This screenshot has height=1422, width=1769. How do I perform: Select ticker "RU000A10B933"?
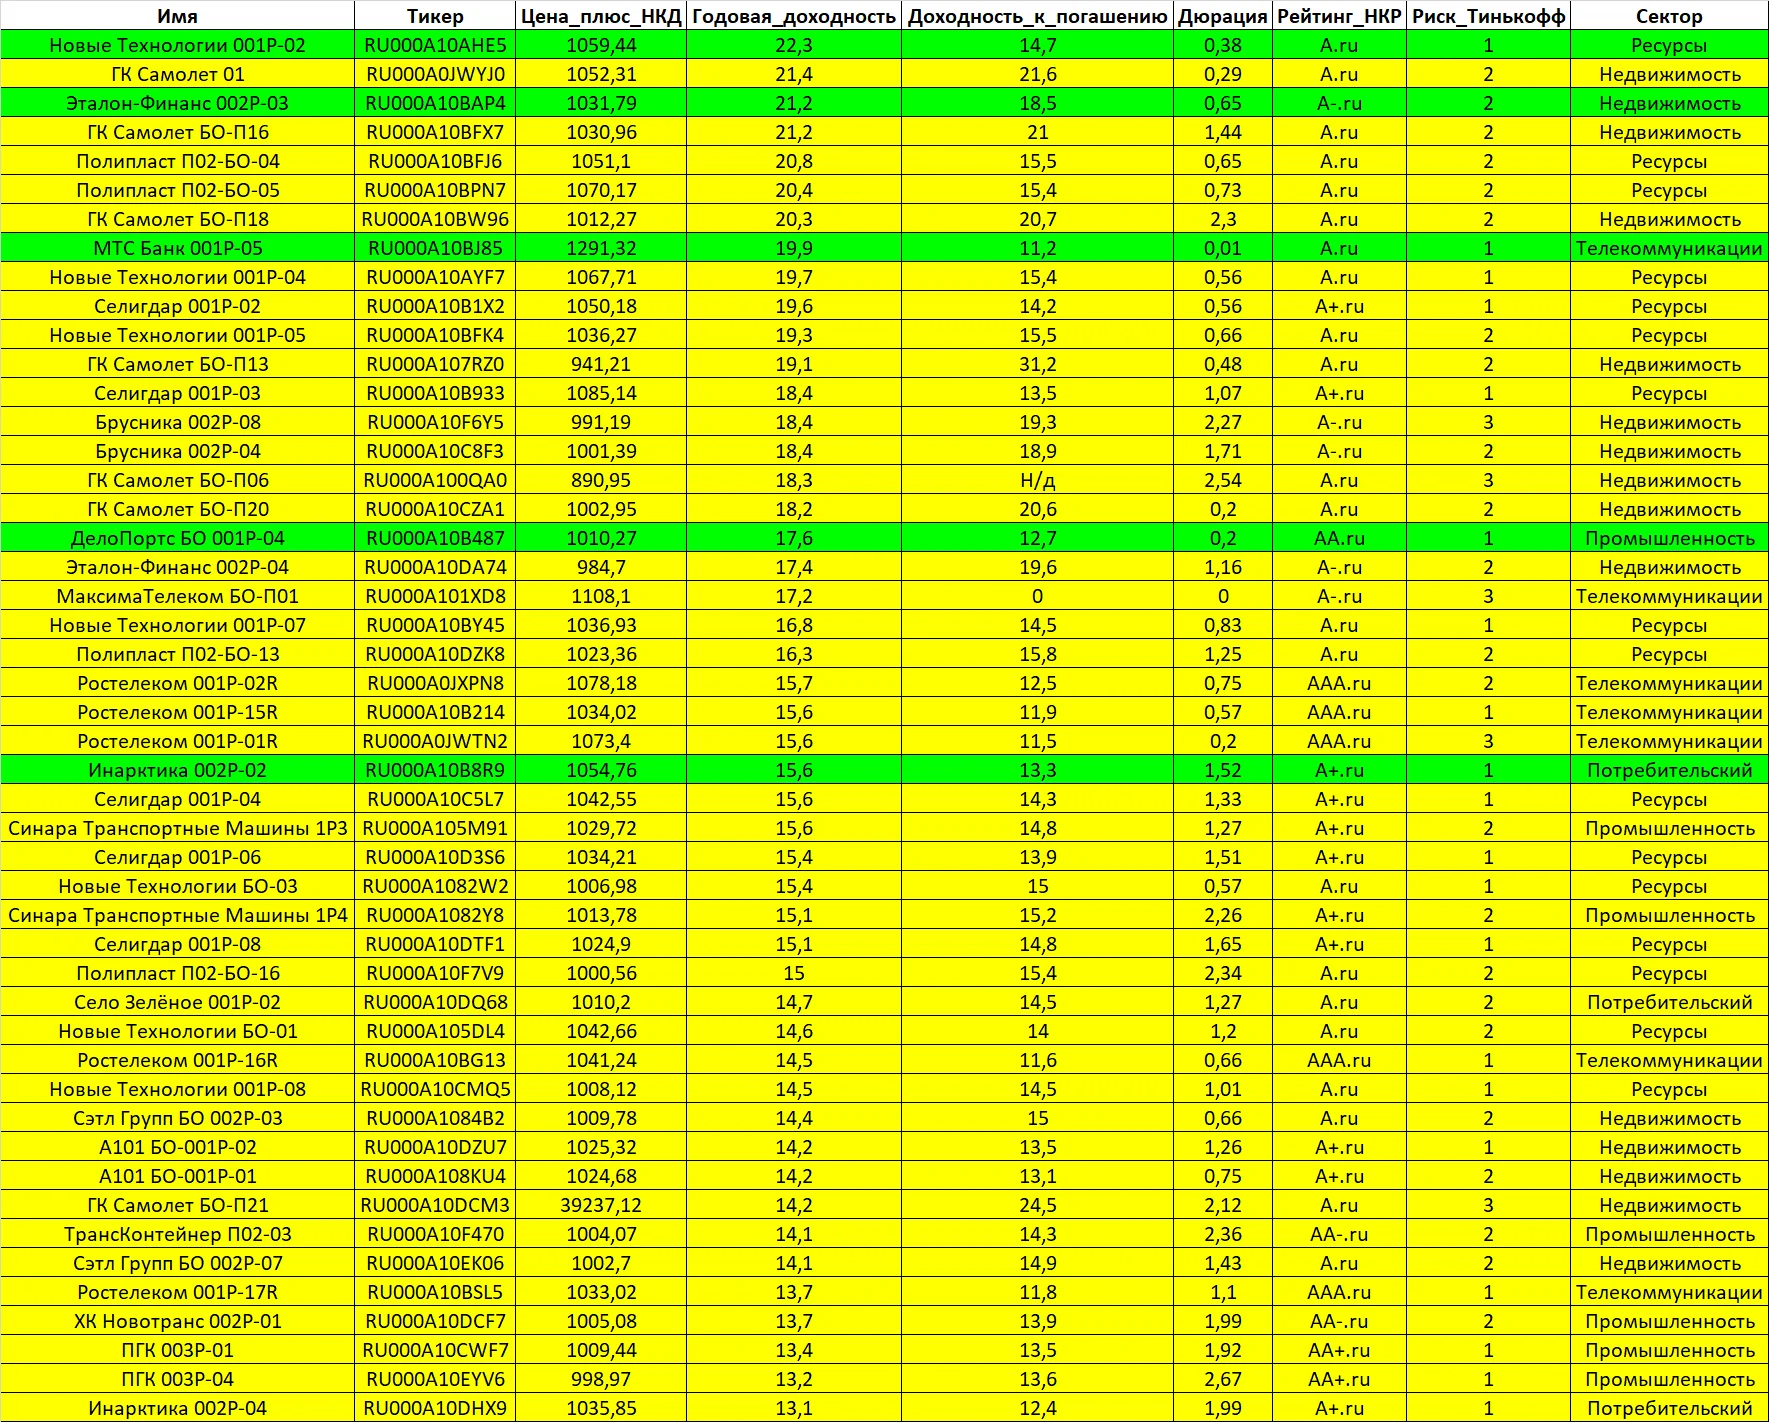(x=435, y=393)
